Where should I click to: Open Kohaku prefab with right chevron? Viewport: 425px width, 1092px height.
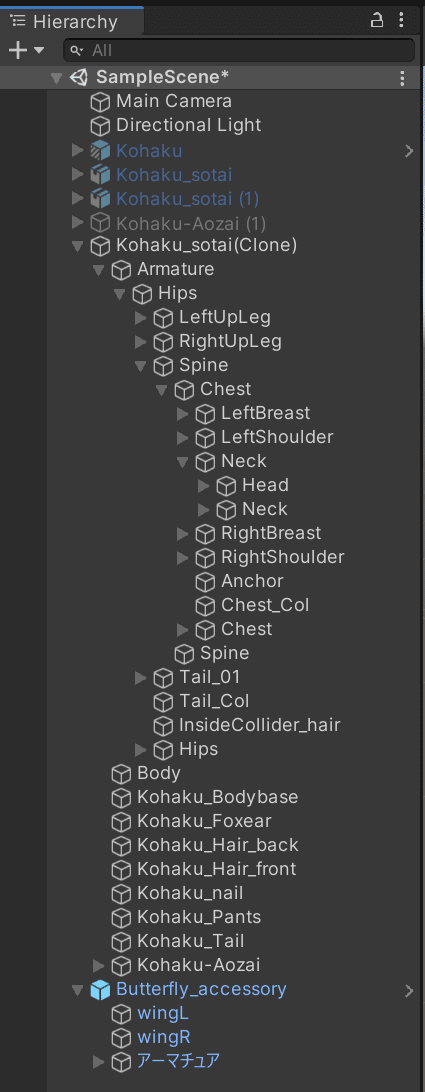409,150
